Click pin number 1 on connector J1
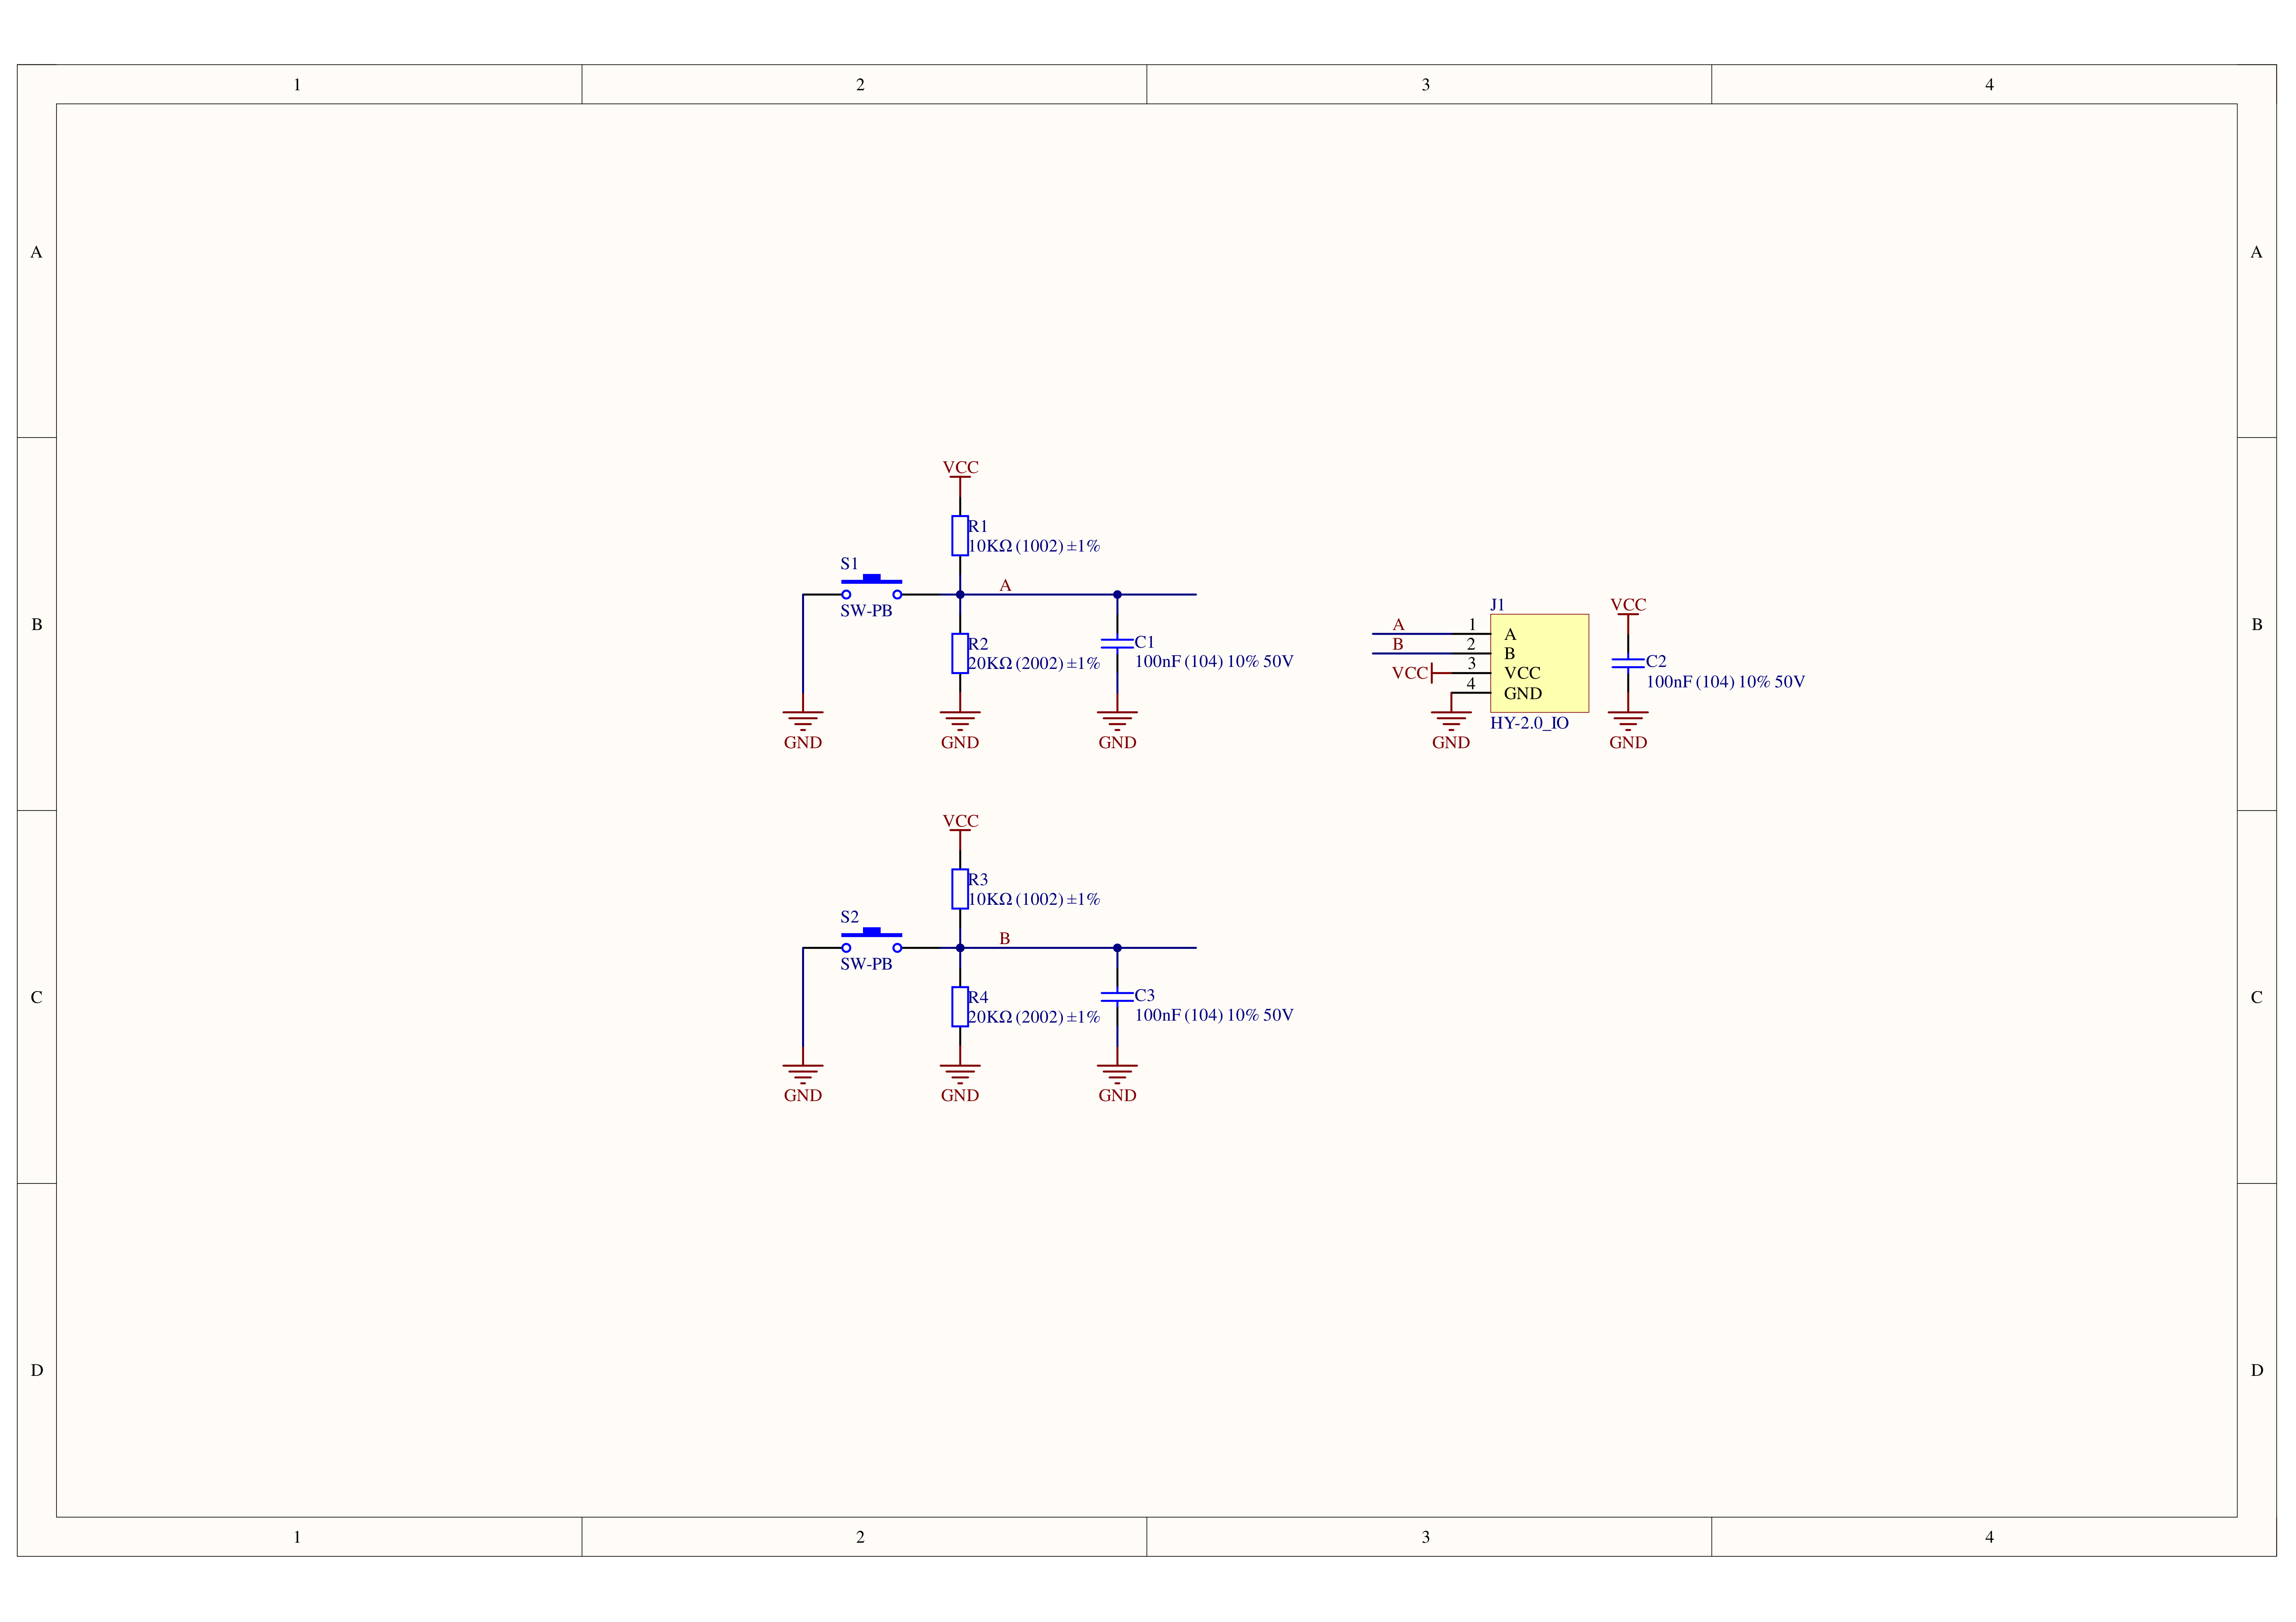 point(1472,624)
